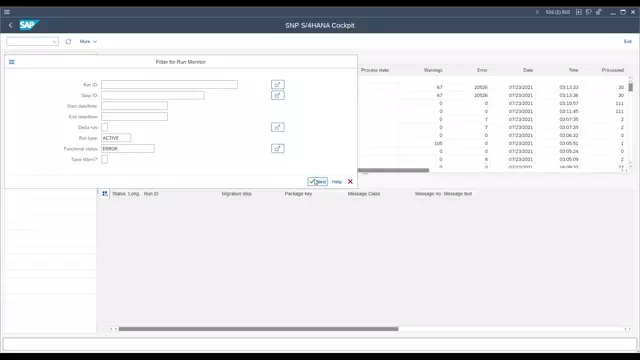Select the row with time 03:05:24
640x360 pixels.
tap(492, 151)
